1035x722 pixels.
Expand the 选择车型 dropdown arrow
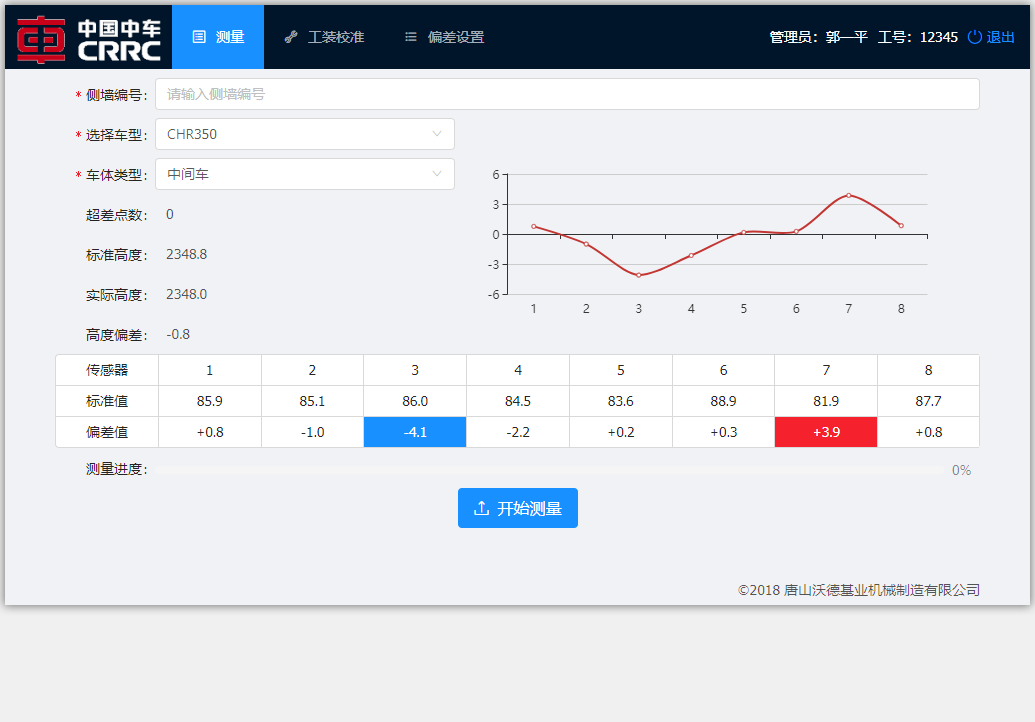coord(437,134)
